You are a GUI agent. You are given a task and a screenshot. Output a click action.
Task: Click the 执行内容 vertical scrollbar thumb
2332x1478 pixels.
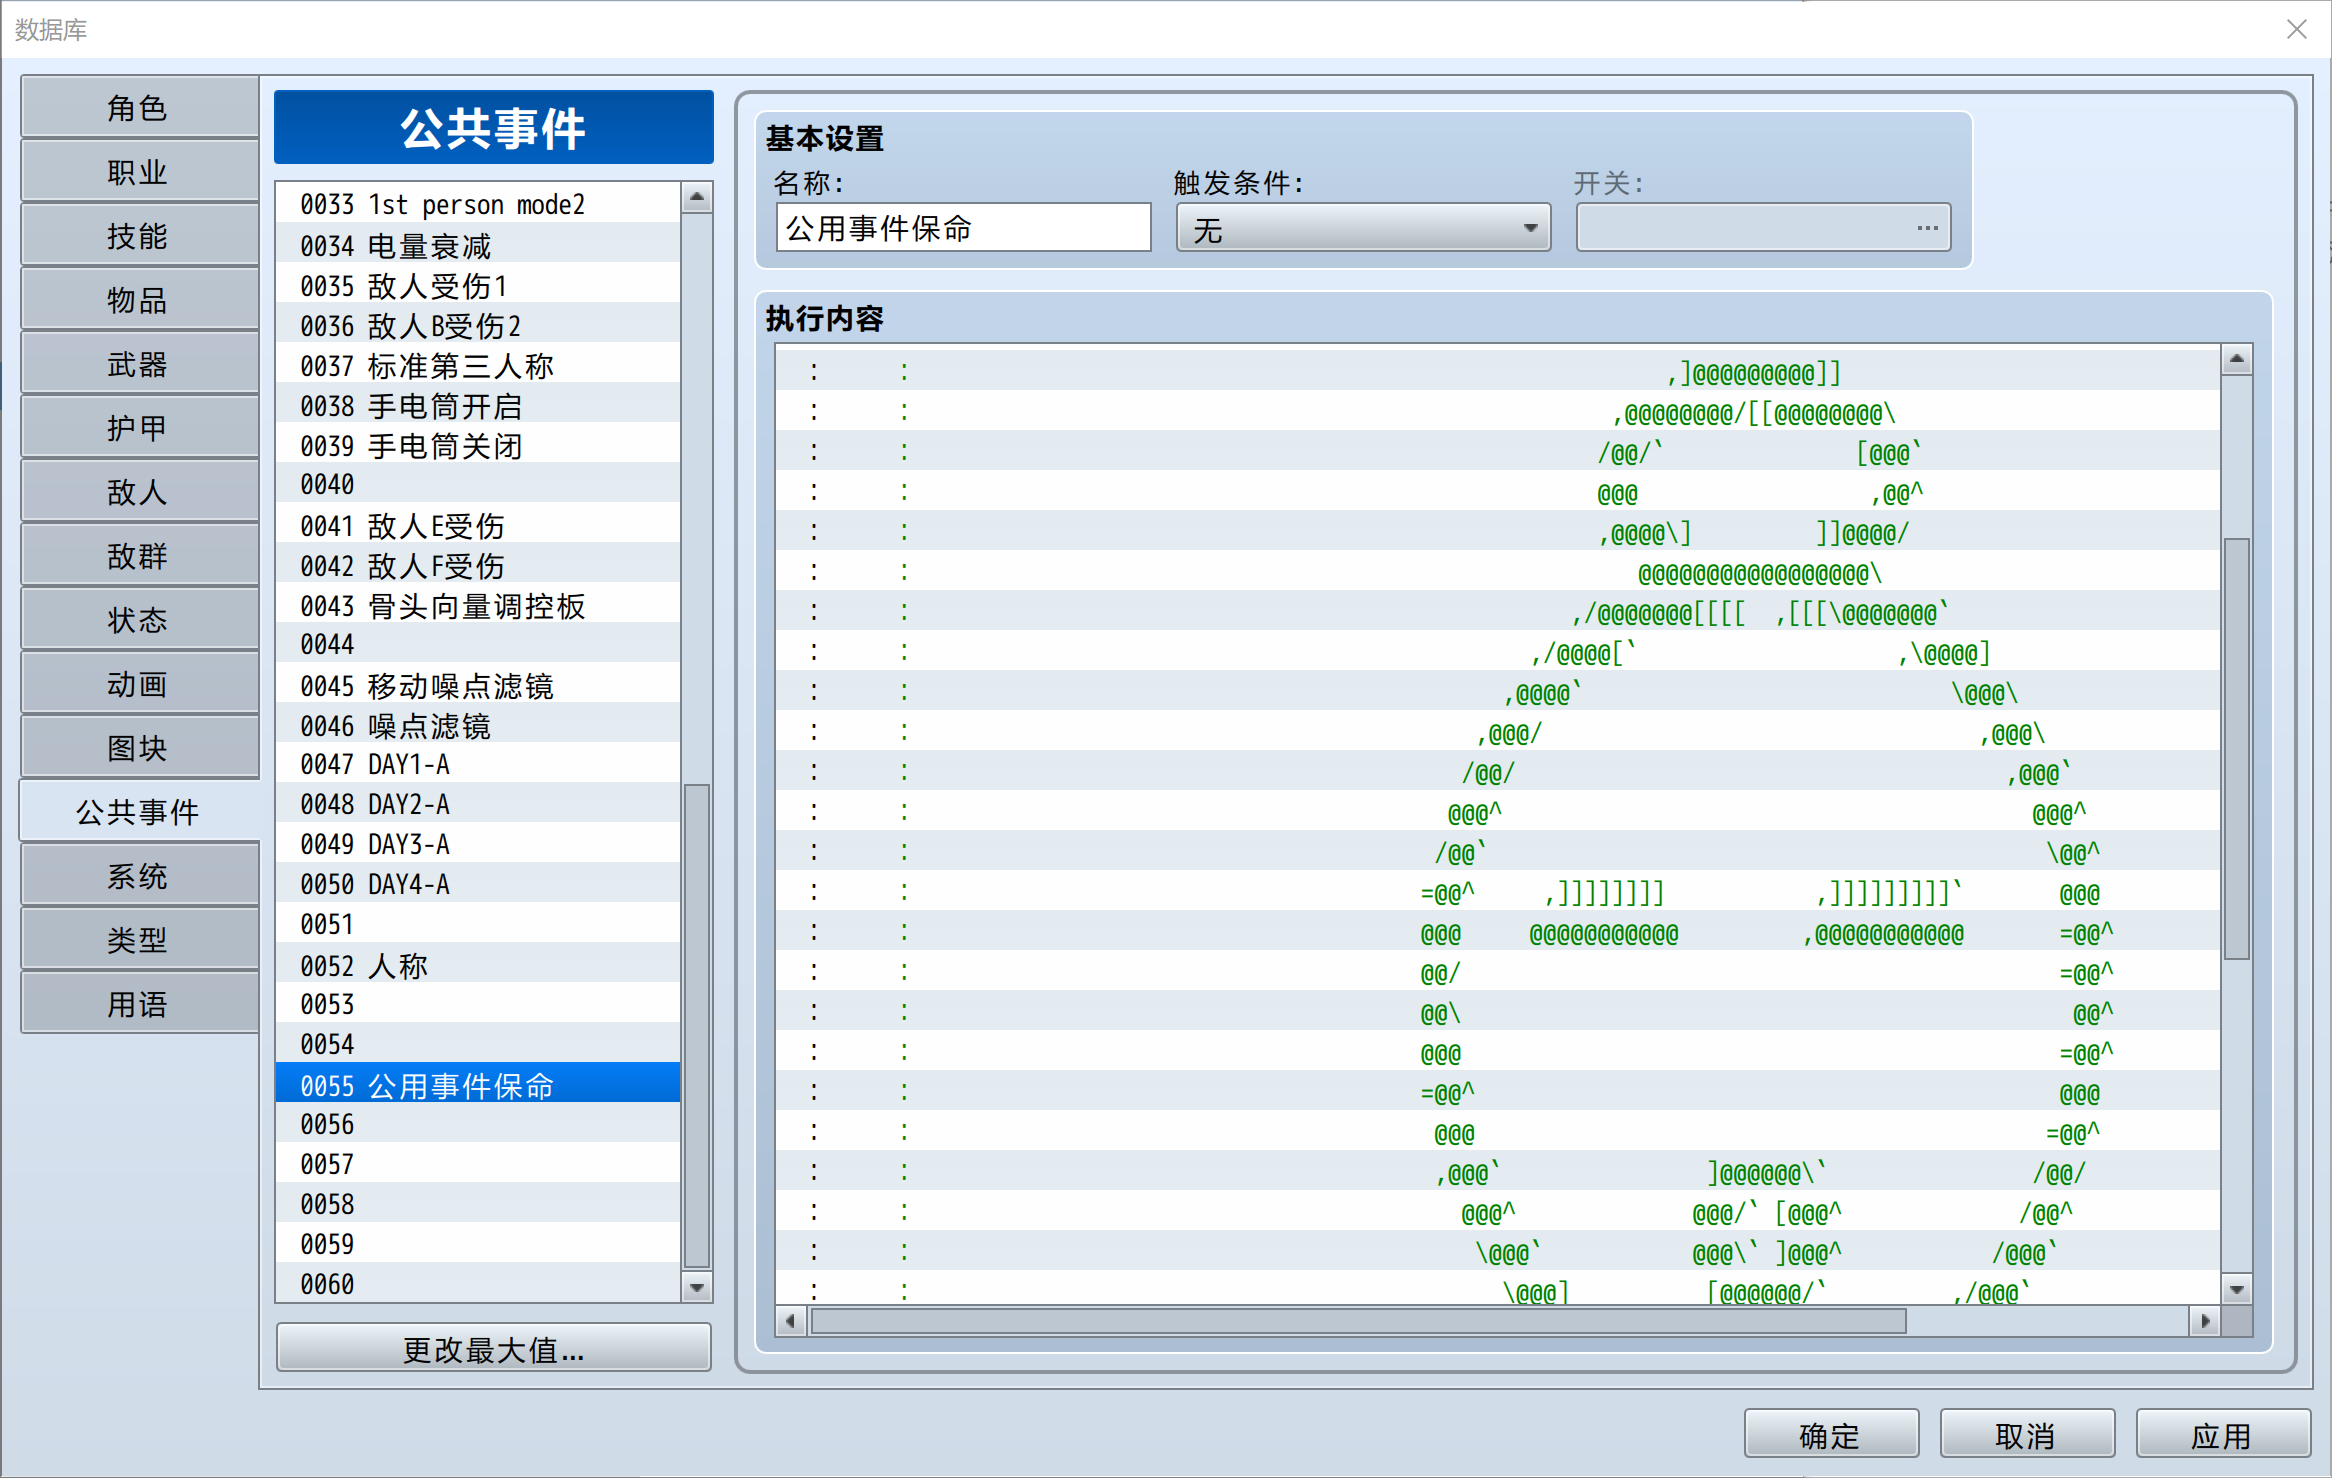[x=2237, y=749]
